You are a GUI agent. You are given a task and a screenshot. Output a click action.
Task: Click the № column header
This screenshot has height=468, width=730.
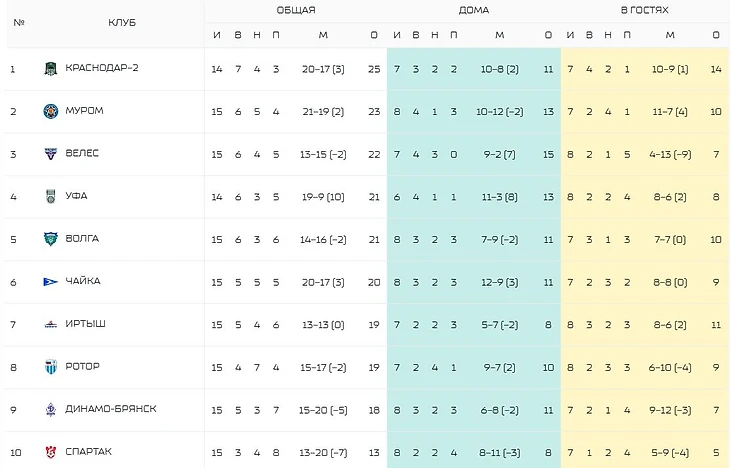pos(19,22)
